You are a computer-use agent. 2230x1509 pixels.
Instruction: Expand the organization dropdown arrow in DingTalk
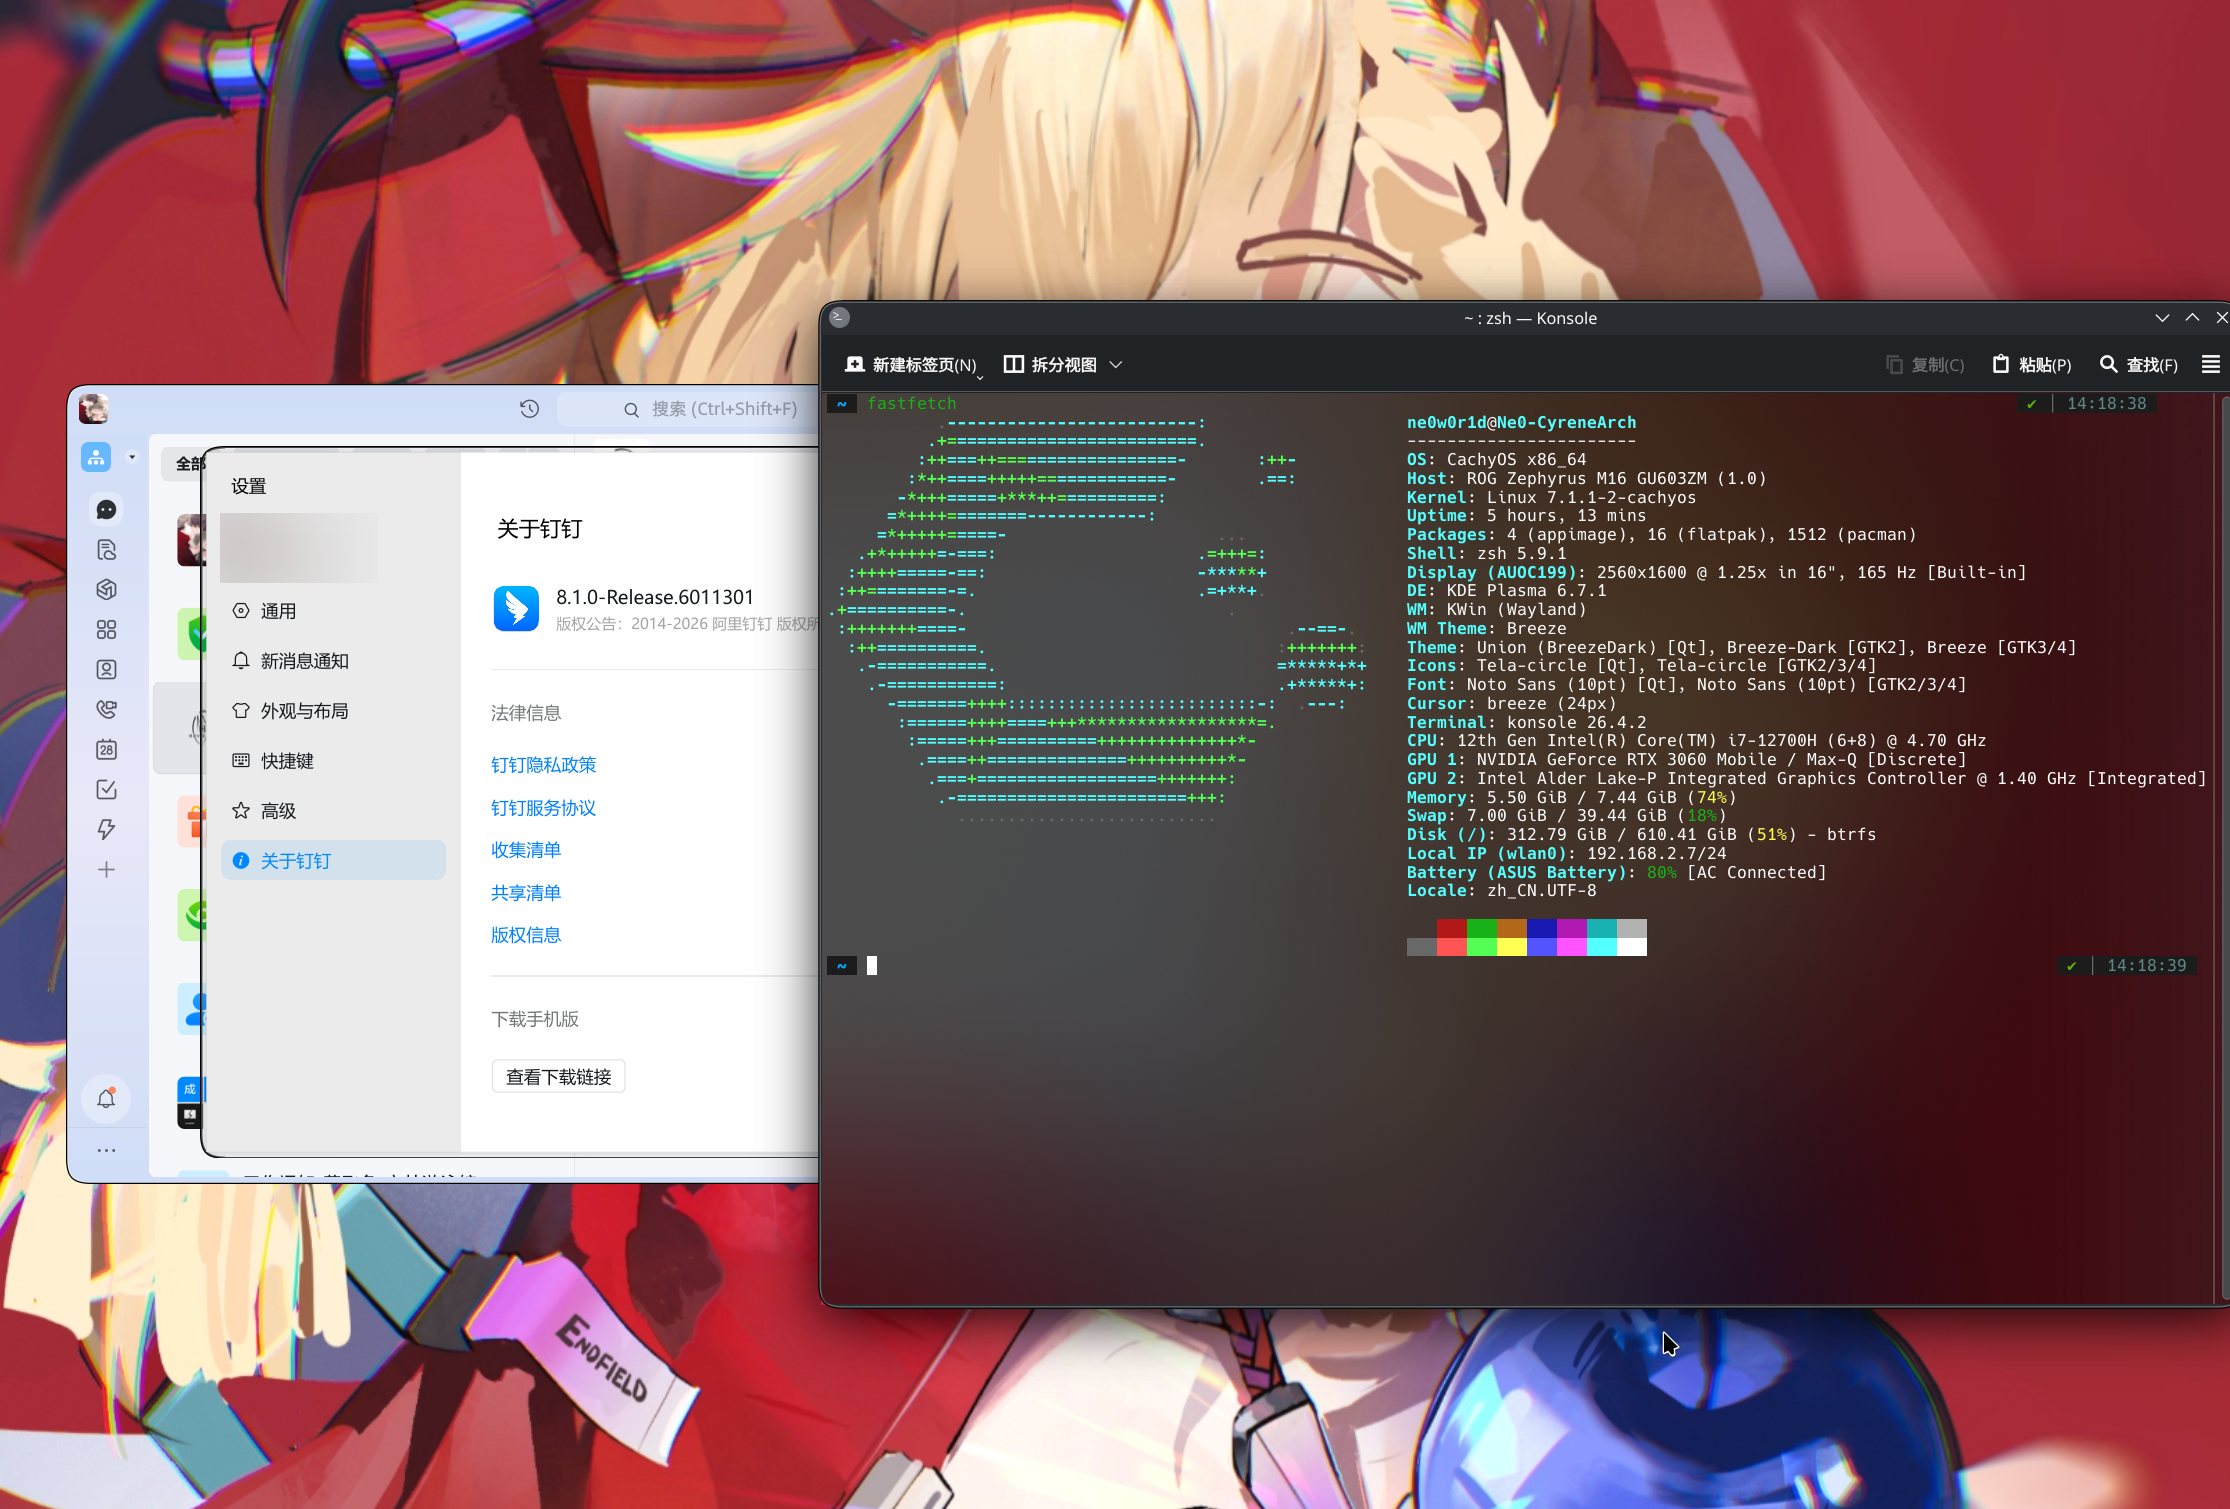(132, 457)
